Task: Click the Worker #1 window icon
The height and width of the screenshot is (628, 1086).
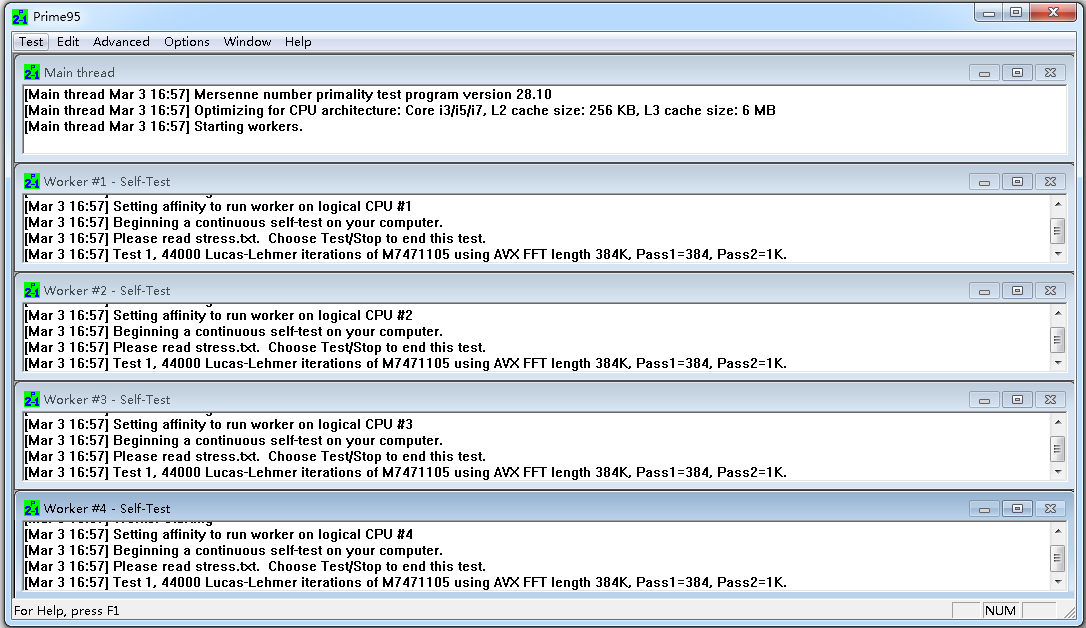Action: [32, 181]
